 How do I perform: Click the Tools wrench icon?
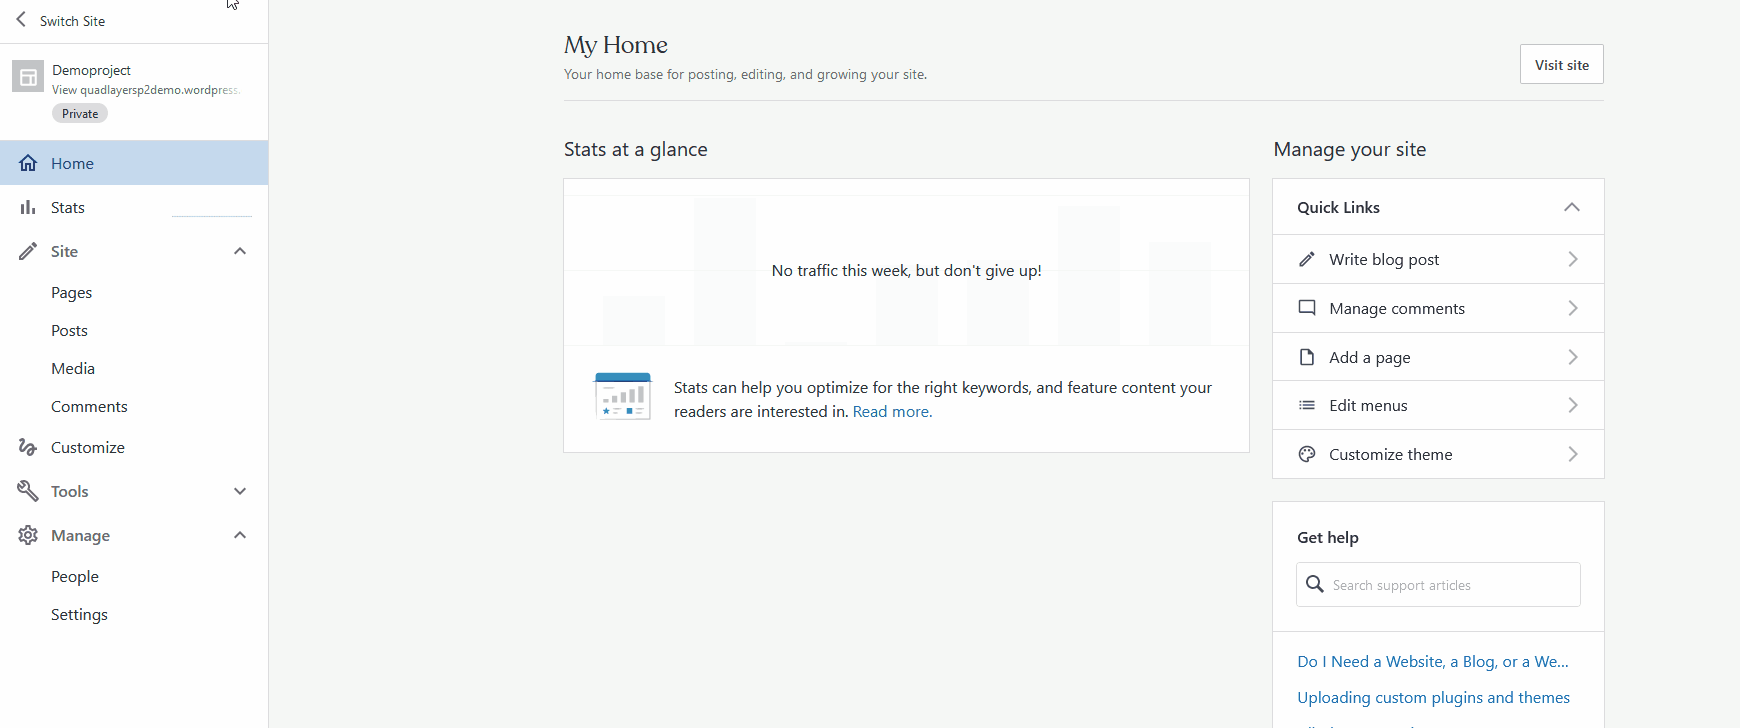click(28, 491)
